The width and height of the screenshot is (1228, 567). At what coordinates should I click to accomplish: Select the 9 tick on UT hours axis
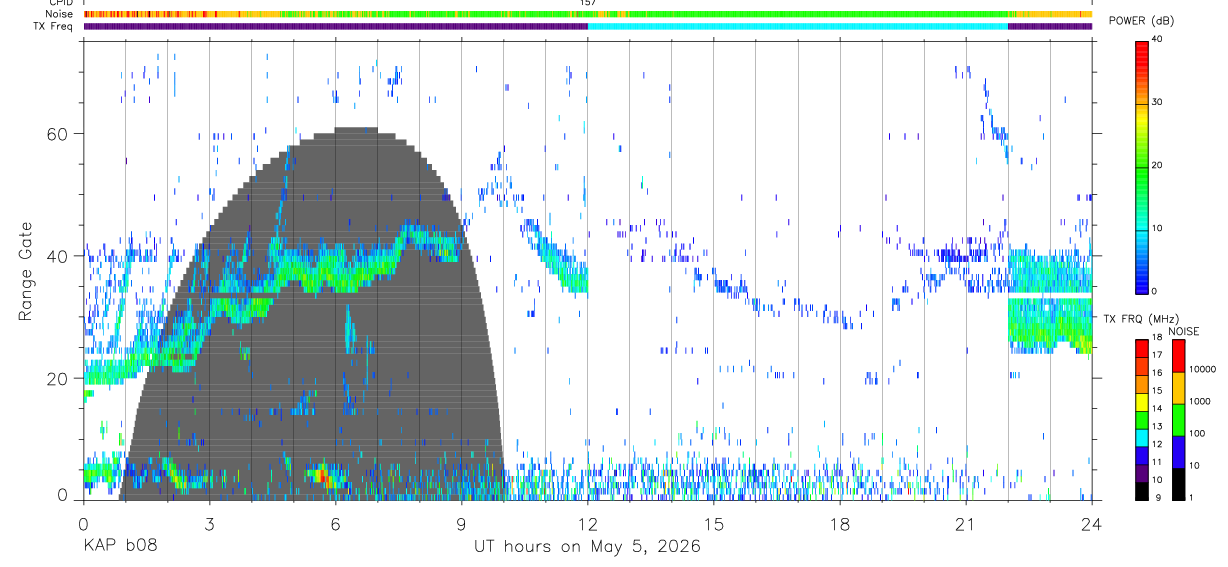pyautogui.click(x=461, y=523)
